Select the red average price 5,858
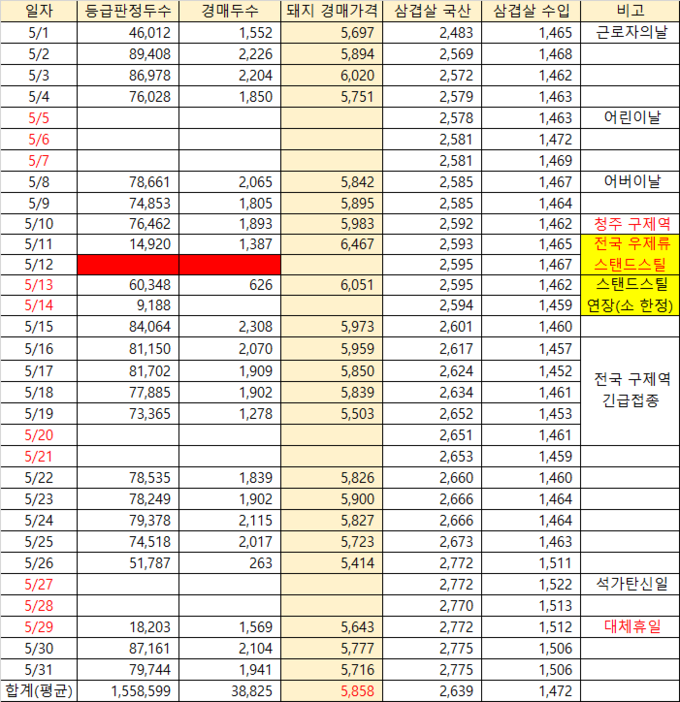 point(332,691)
